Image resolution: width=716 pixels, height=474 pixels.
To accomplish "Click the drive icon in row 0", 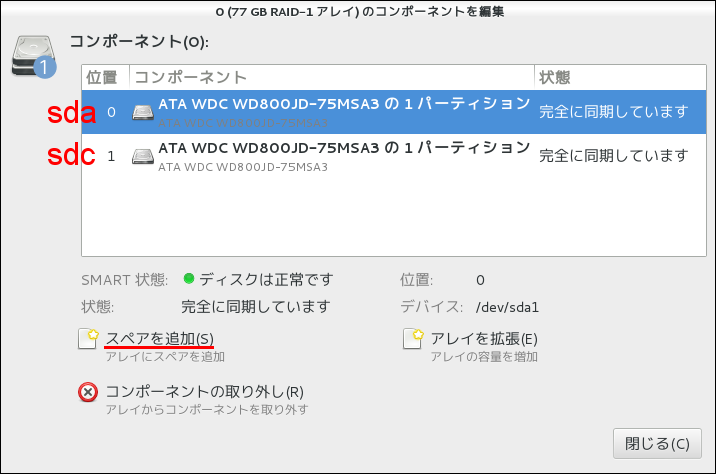I will 143,112.
